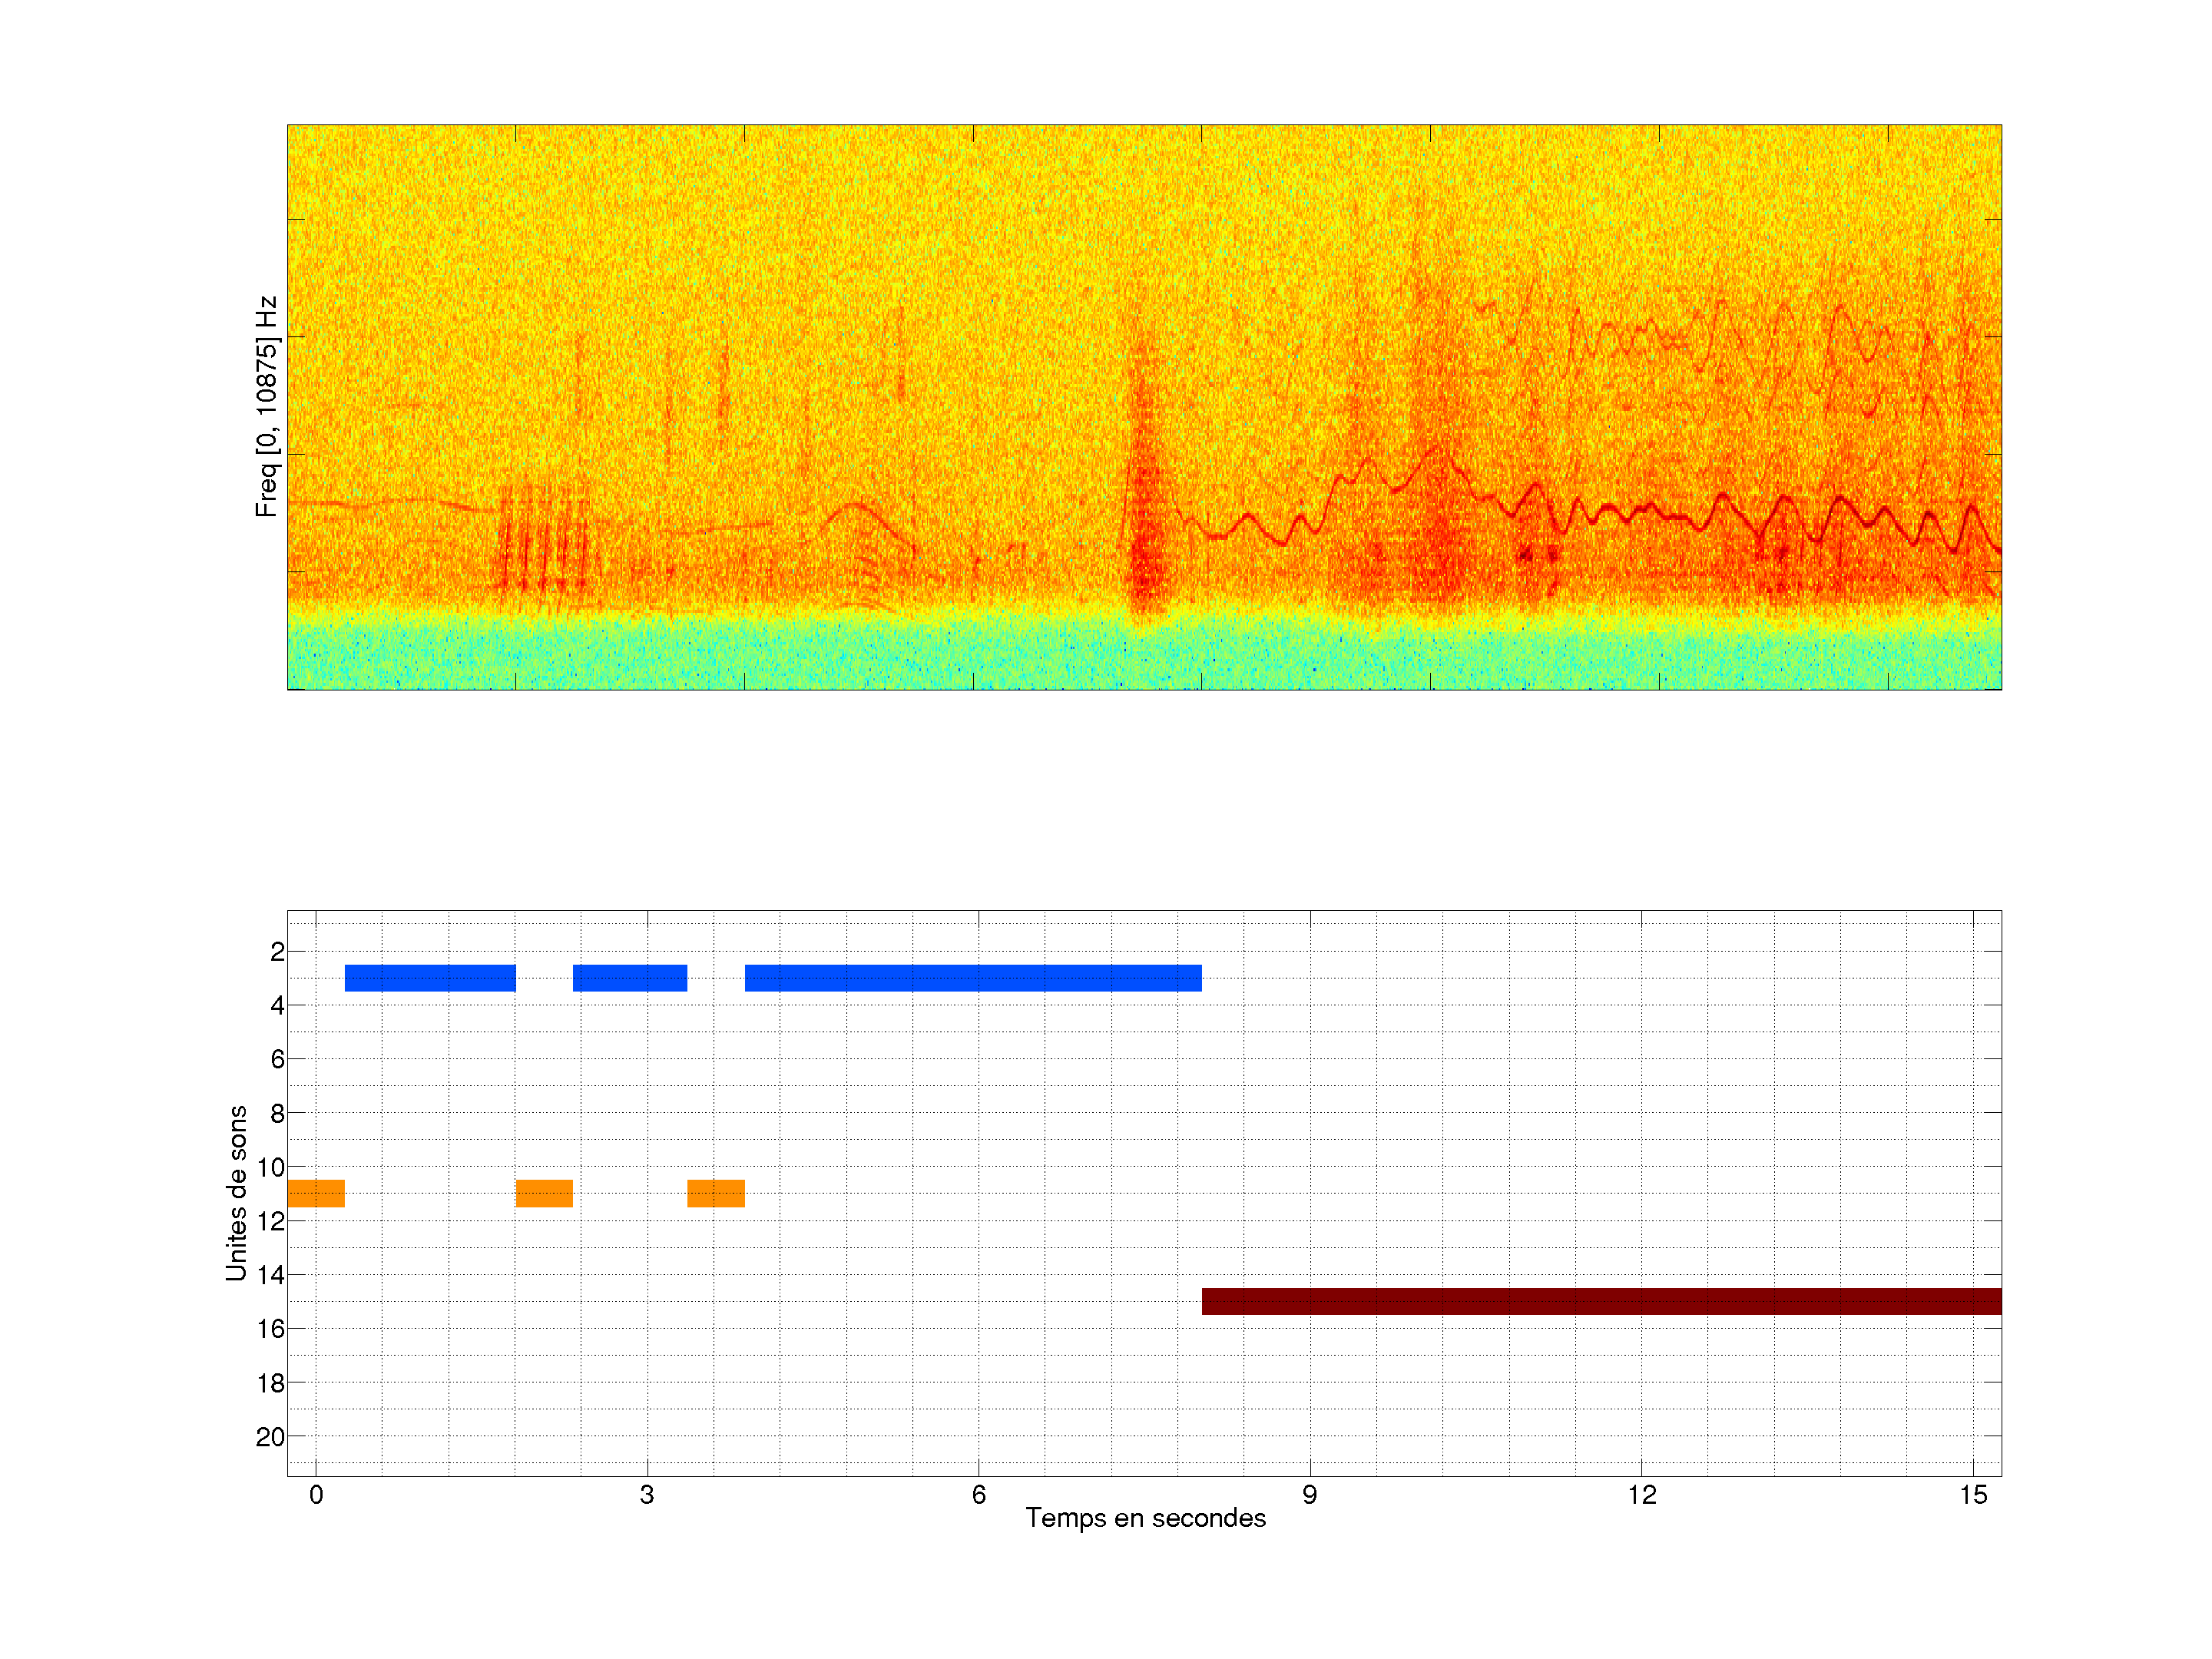Click the x-axis tick label 12
This screenshot has width=2212, height=1659.
click(x=1641, y=1495)
